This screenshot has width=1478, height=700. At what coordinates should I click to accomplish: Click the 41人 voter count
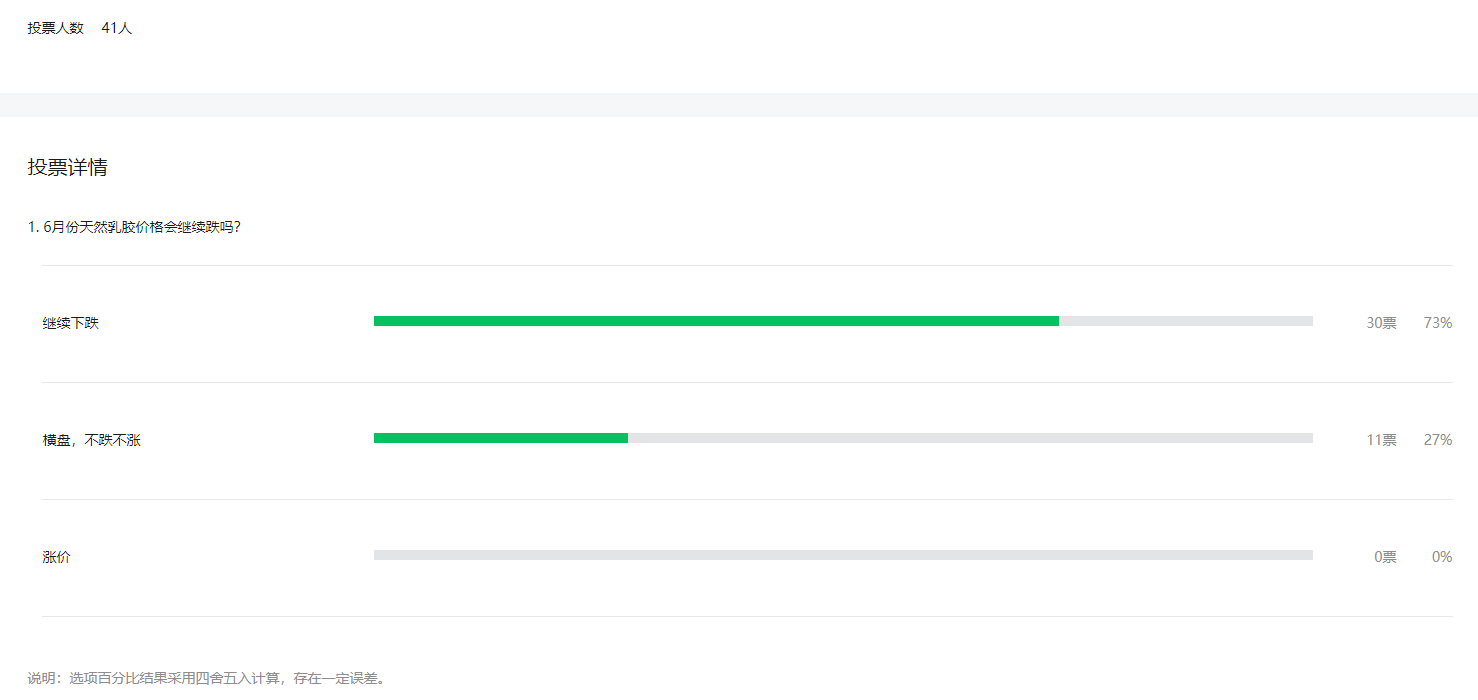coord(117,28)
